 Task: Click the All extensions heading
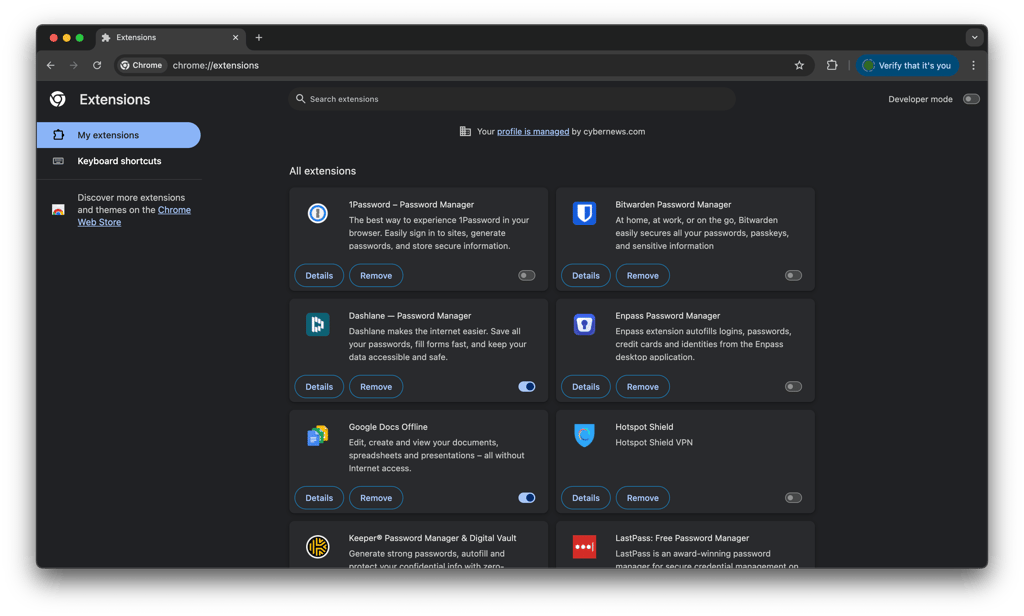click(323, 171)
